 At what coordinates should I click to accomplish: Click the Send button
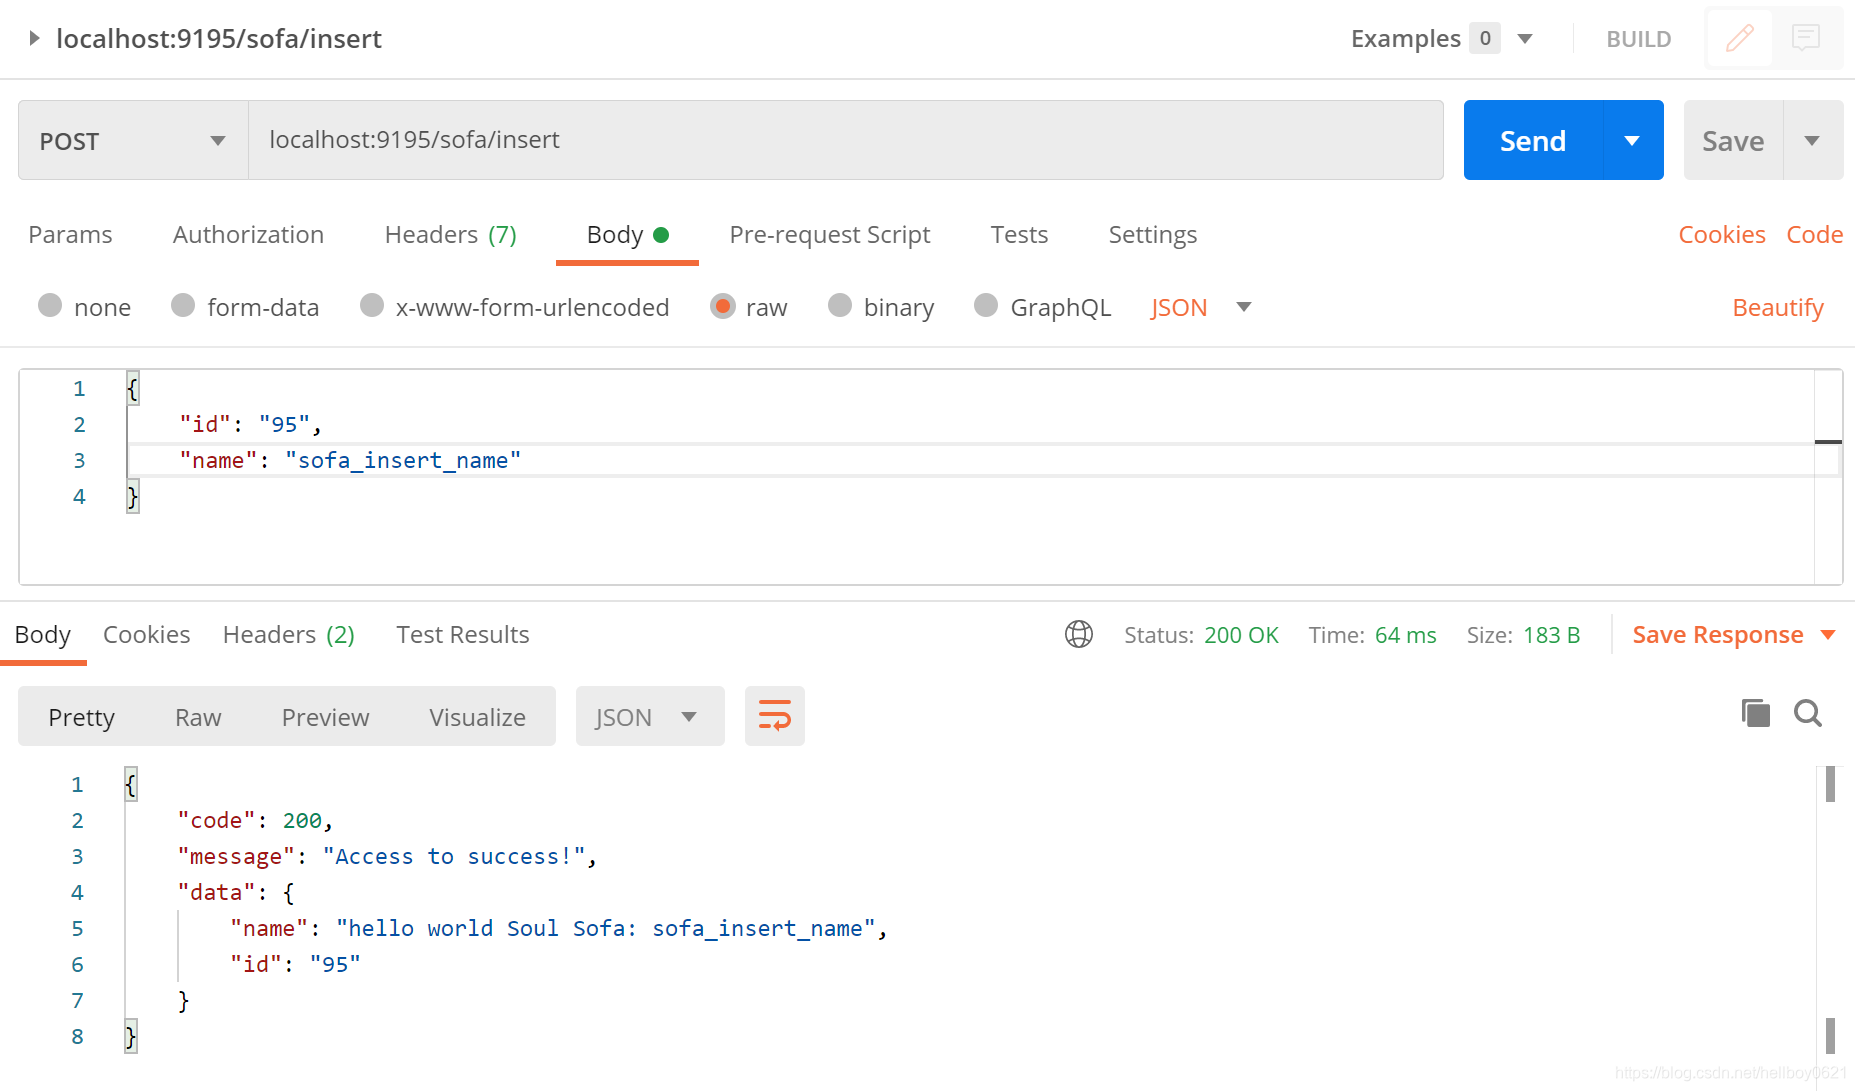[x=1533, y=140]
